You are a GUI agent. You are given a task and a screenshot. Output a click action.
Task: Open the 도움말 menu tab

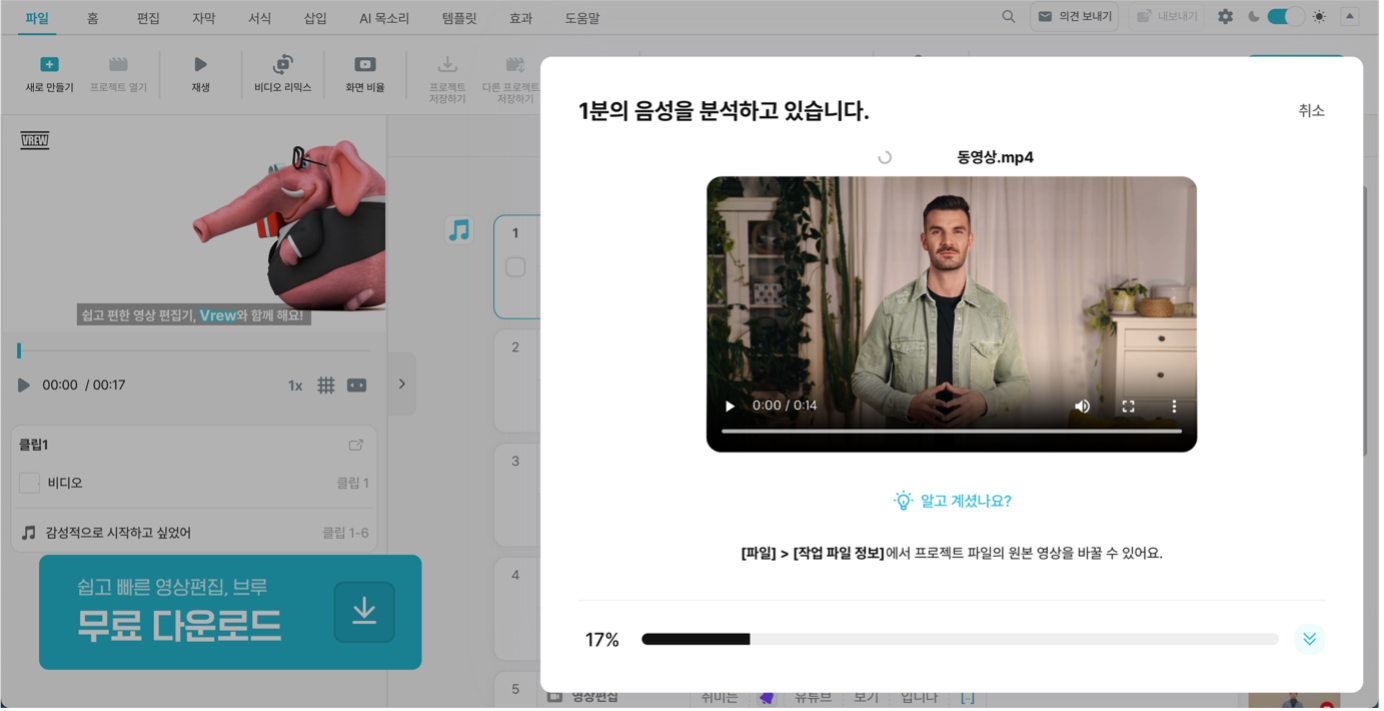[582, 18]
